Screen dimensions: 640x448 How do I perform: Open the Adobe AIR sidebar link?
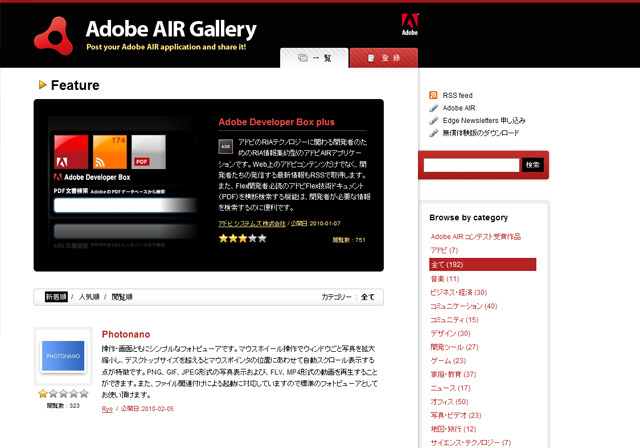point(459,108)
